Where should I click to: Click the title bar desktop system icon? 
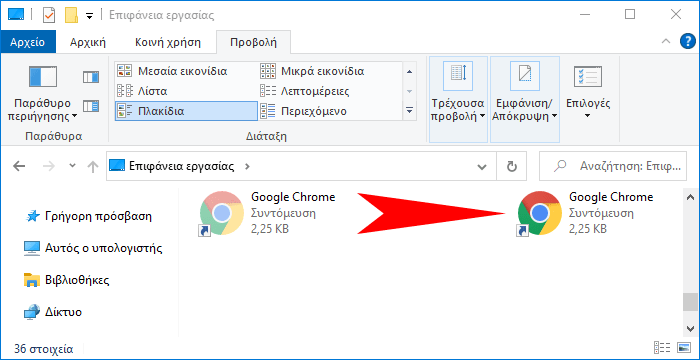pyautogui.click(x=16, y=15)
